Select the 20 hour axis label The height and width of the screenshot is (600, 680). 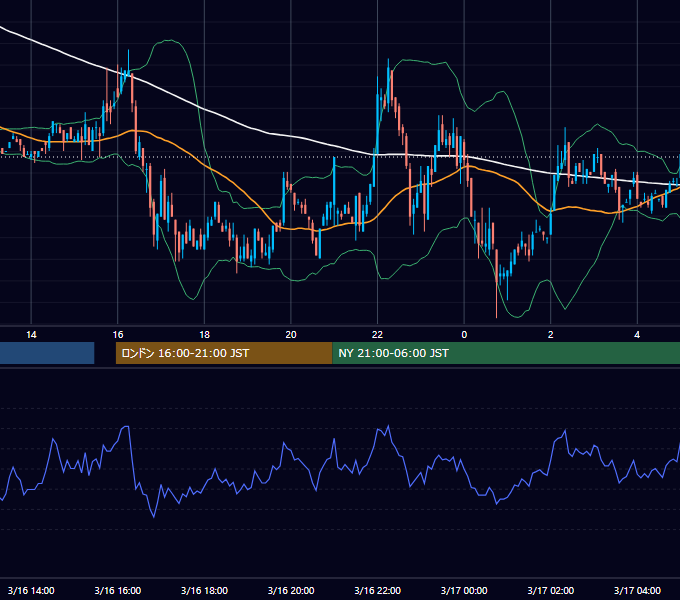click(291, 335)
